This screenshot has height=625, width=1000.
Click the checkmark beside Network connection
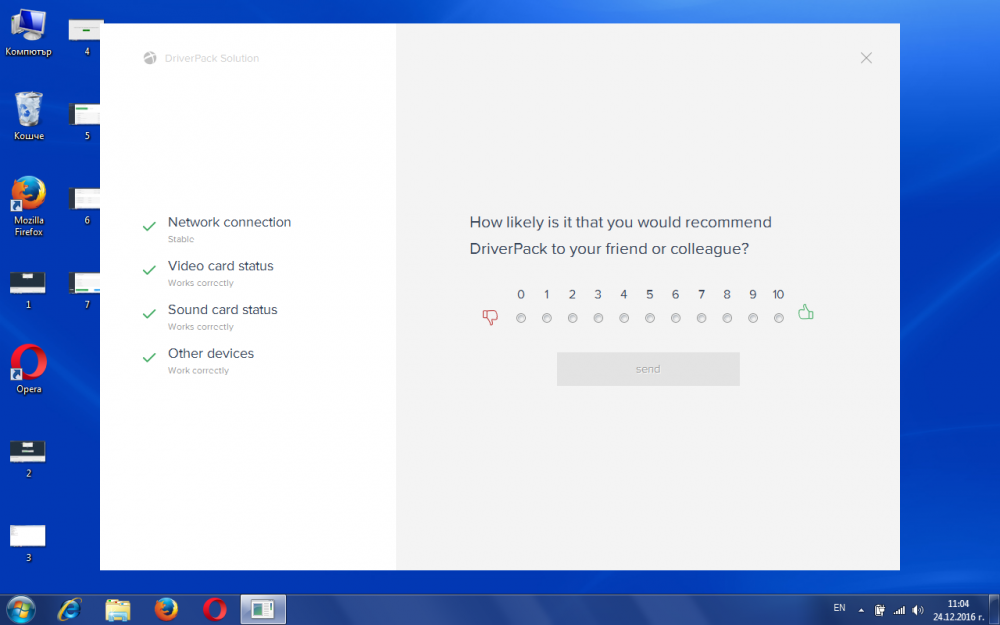click(149, 226)
